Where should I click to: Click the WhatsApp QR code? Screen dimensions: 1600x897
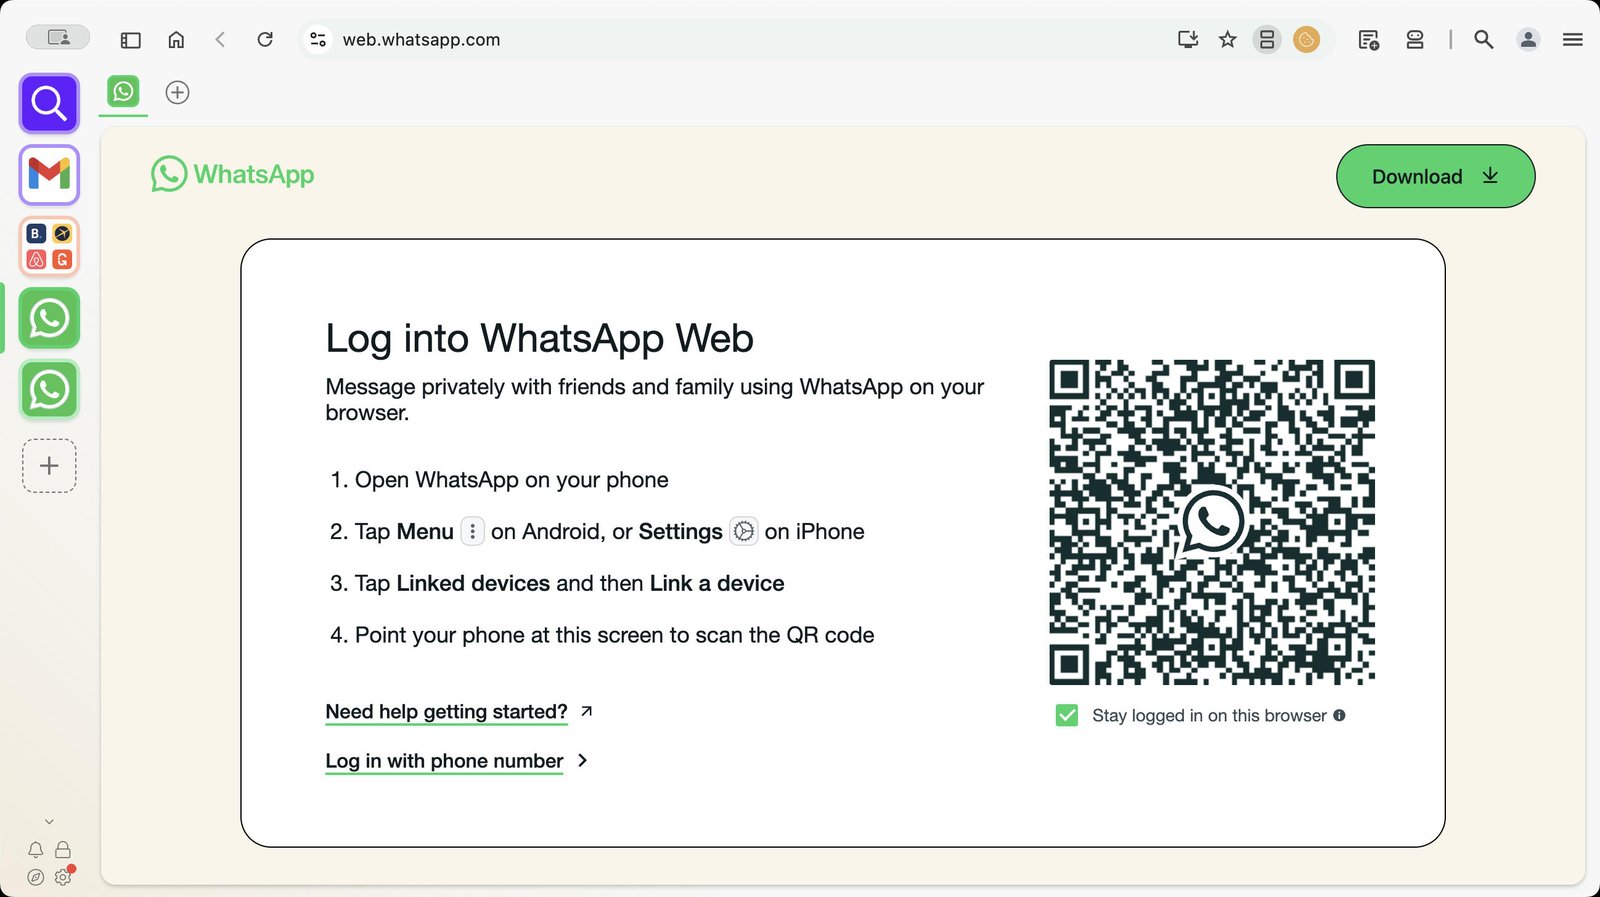coord(1212,522)
